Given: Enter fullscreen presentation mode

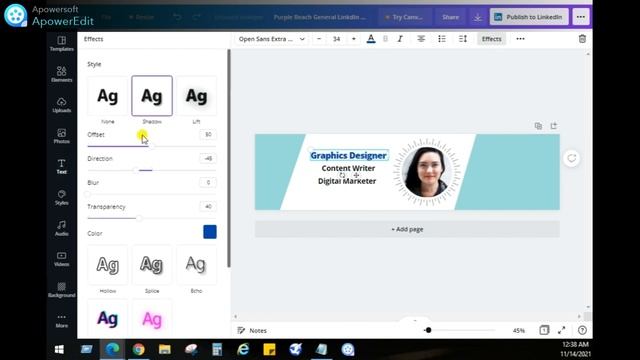Looking at the screenshot, I should tap(562, 330).
